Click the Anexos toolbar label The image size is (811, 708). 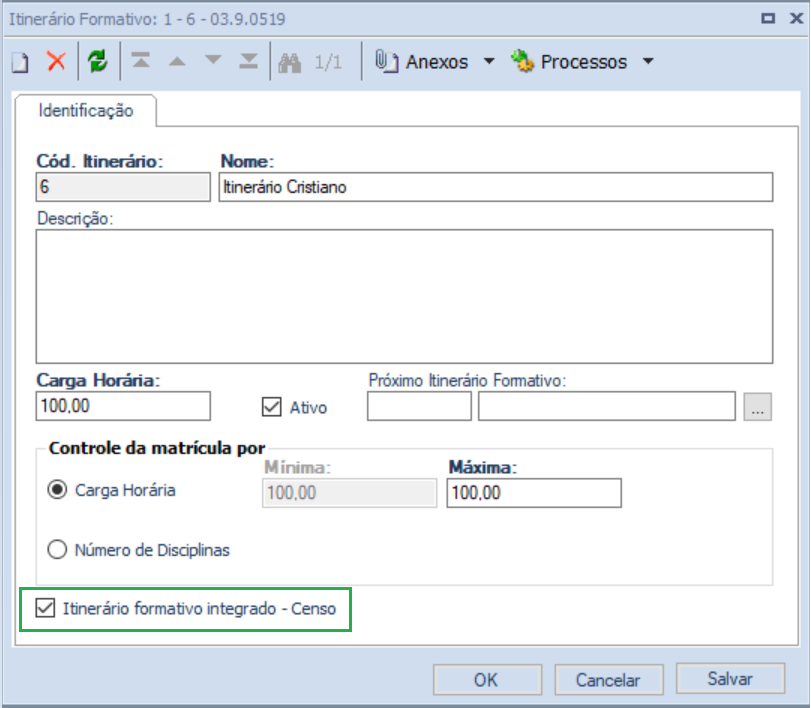(x=437, y=62)
